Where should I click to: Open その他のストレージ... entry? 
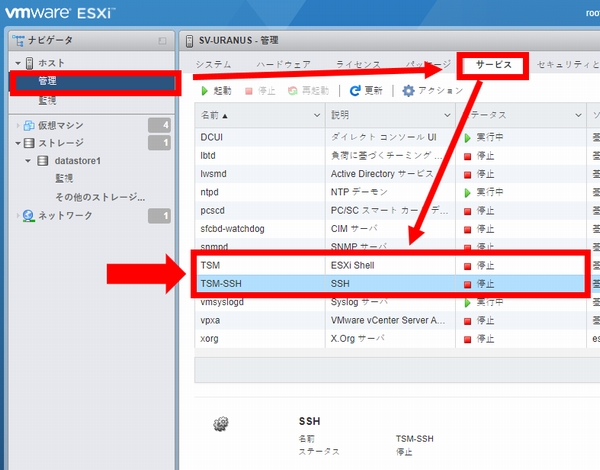tap(100, 197)
